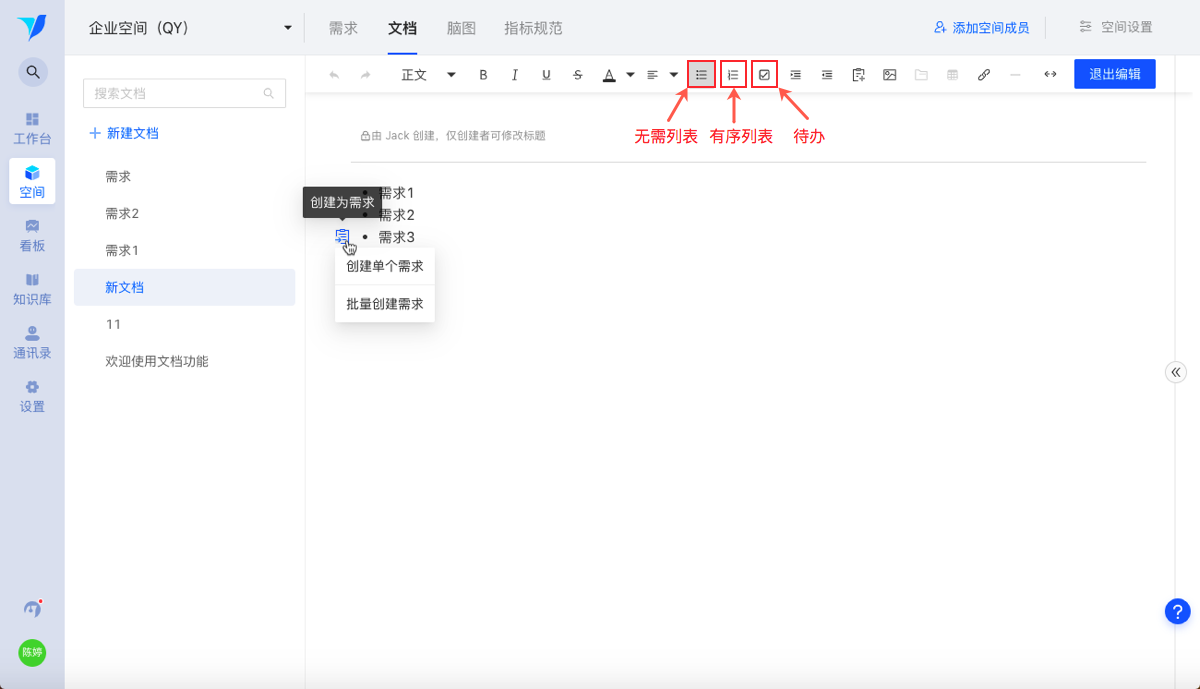The image size is (1200, 689).
Task: Open the 企业空间 (QY) space selector dropdown
Action: click(190, 28)
